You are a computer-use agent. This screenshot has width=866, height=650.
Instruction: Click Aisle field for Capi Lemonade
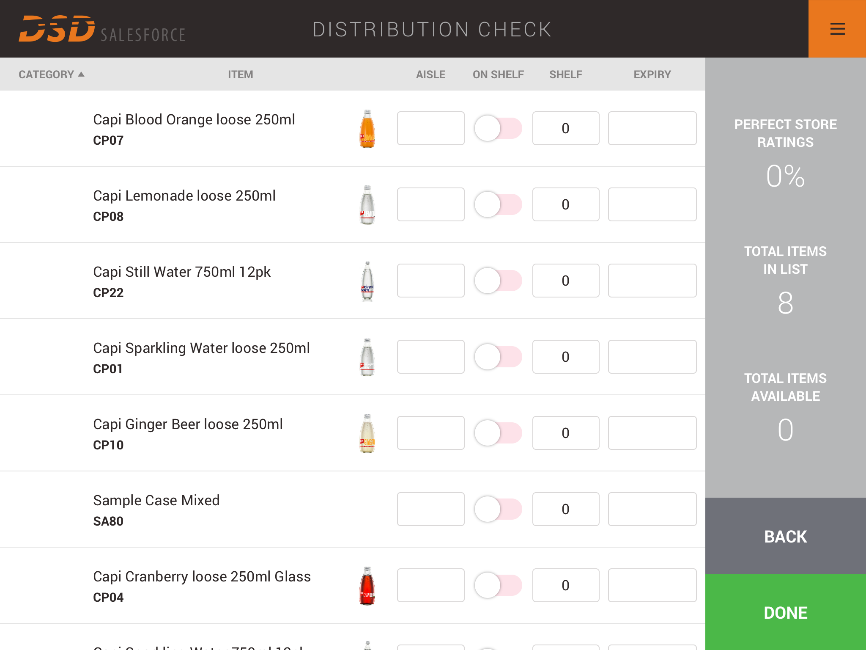[431, 204]
